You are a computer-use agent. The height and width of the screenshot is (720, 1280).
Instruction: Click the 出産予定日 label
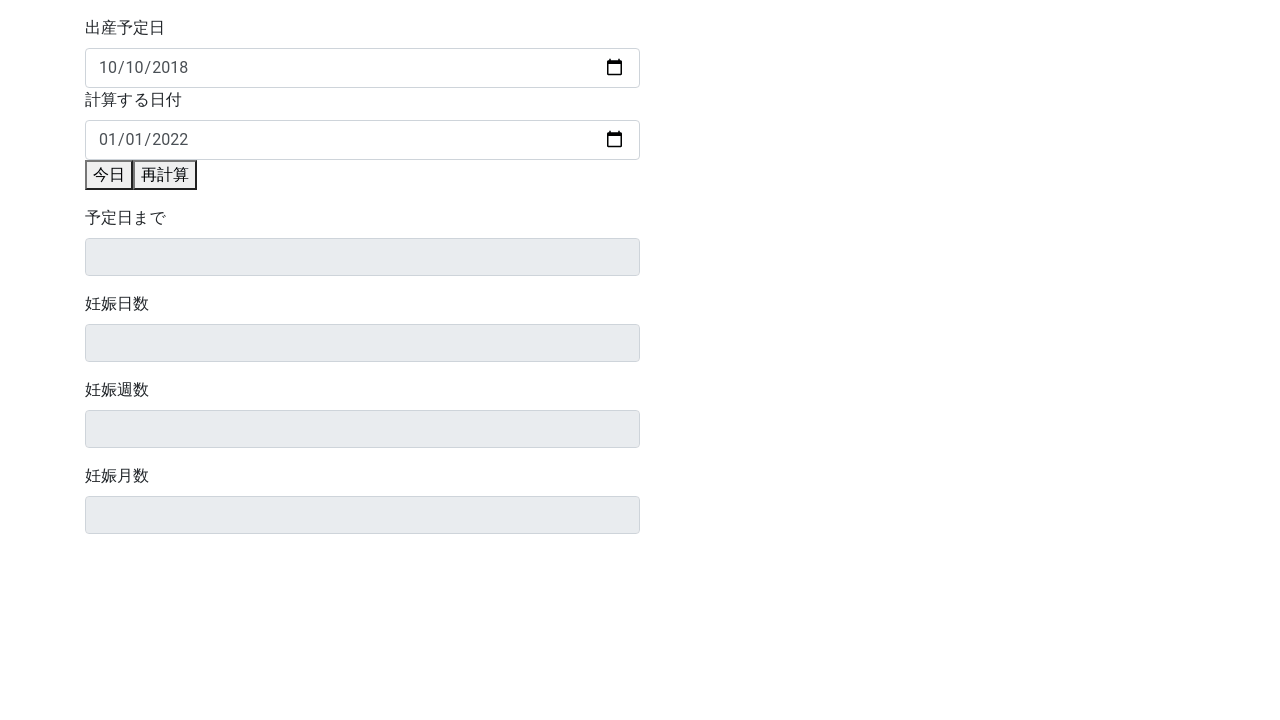(125, 28)
